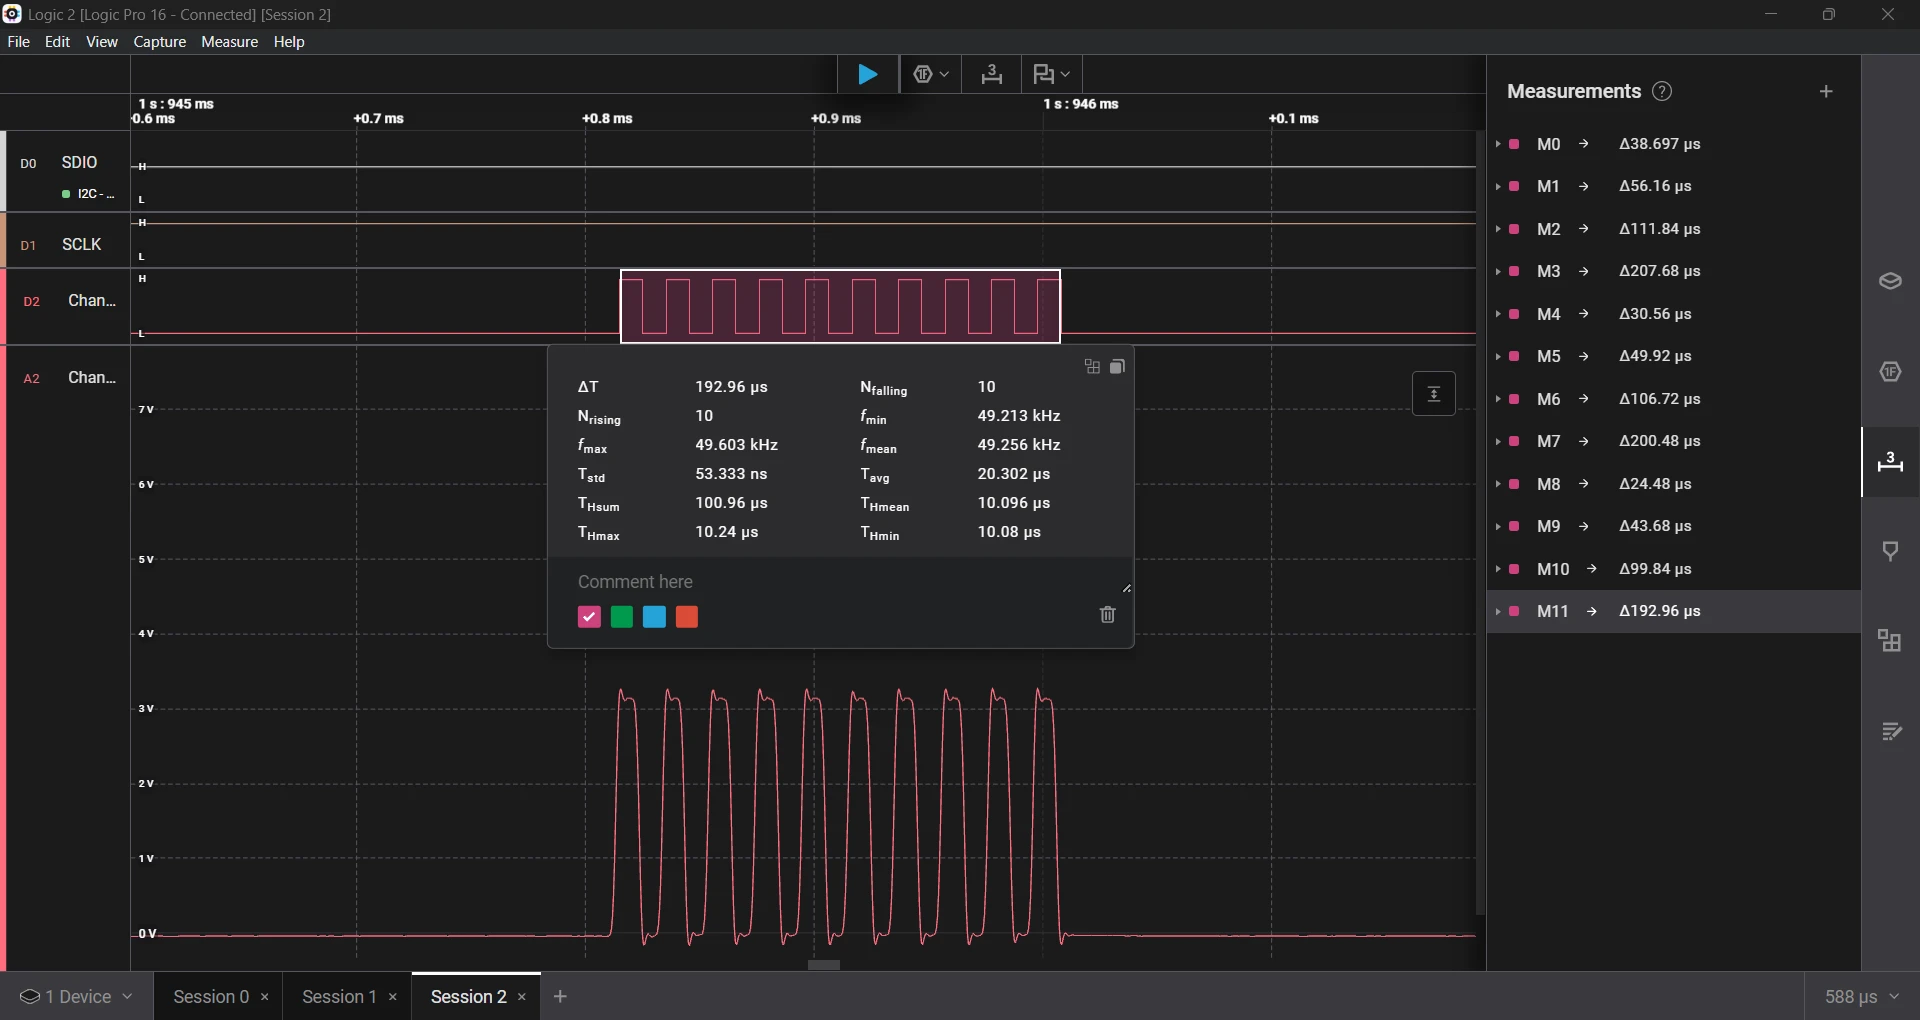Image resolution: width=1920 pixels, height=1020 pixels.
Task: Open the Notes sidebar panel
Action: click(1889, 732)
